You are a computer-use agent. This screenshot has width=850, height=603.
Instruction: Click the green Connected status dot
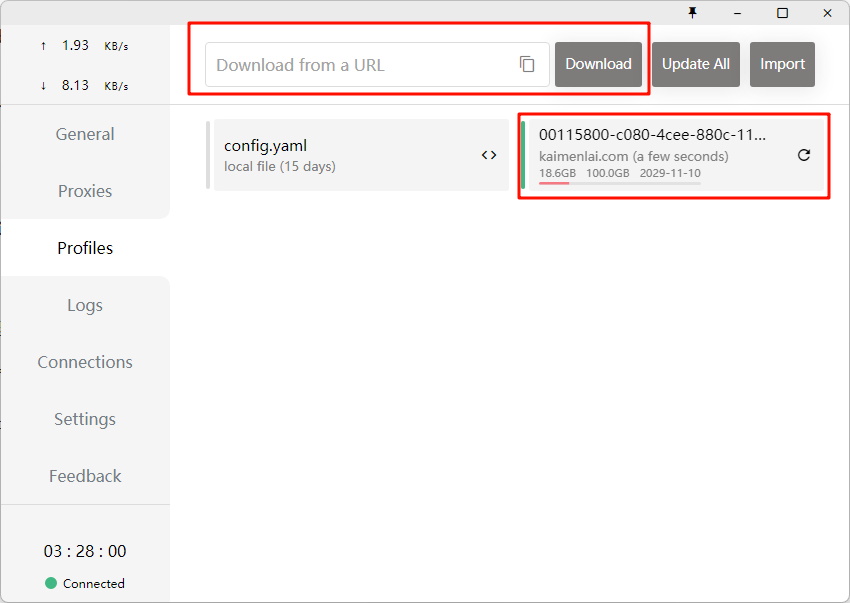point(51,583)
